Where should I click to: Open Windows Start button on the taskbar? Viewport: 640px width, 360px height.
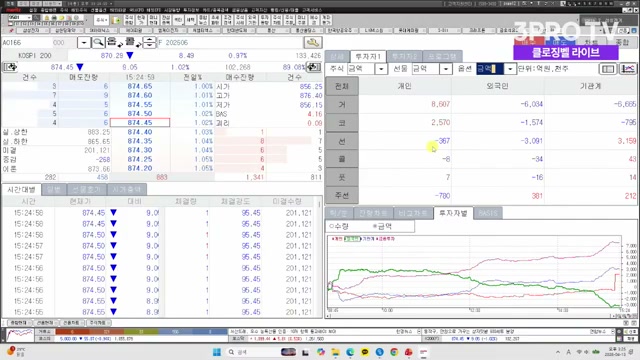216,352
